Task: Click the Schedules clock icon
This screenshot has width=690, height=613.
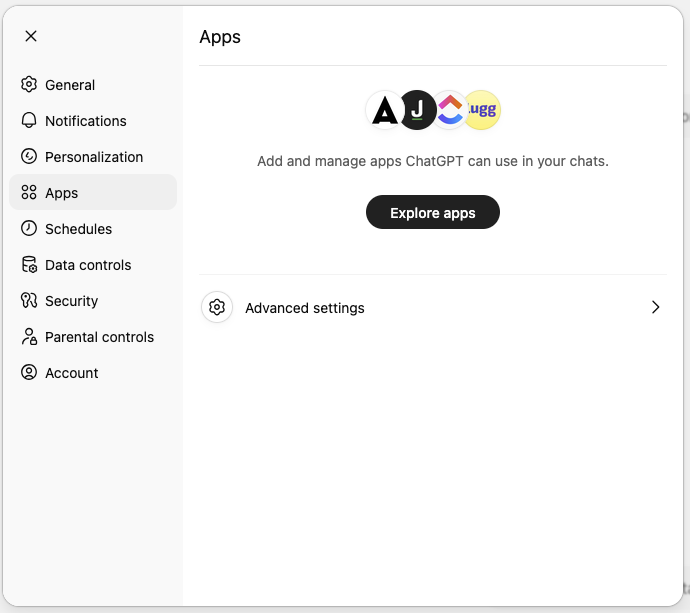Action: coord(29,228)
